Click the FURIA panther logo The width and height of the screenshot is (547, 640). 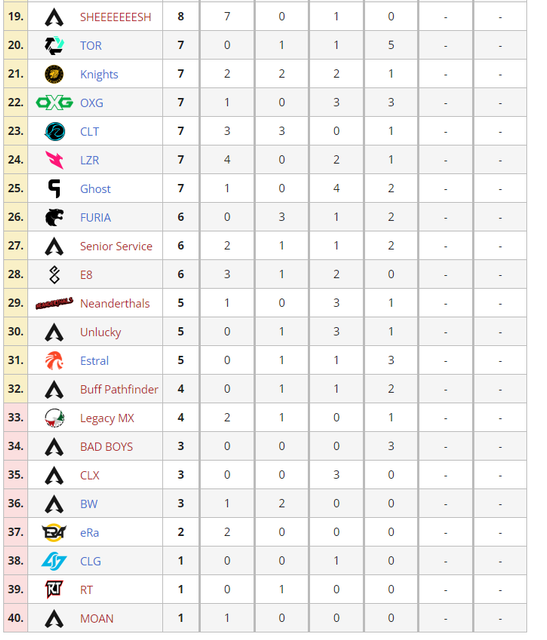[x=54, y=217]
